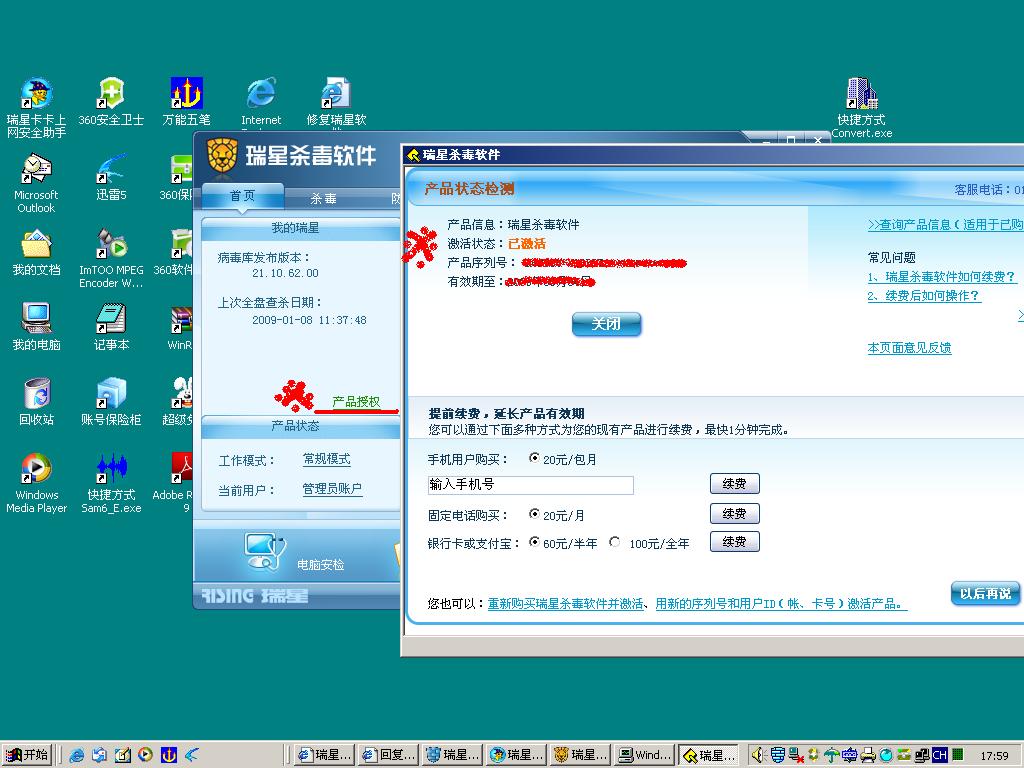Open 瑞星杀毒软件如何续费 FAQ link
Viewport: 1024px width, 768px height.
(x=942, y=277)
